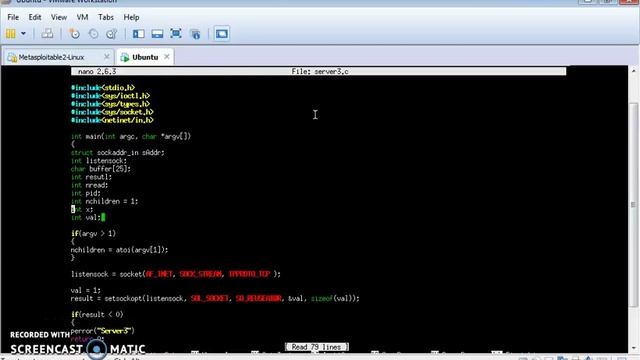Click the vertical scrollbar up arrow
This screenshot has width=640, height=360.
coord(633,71)
